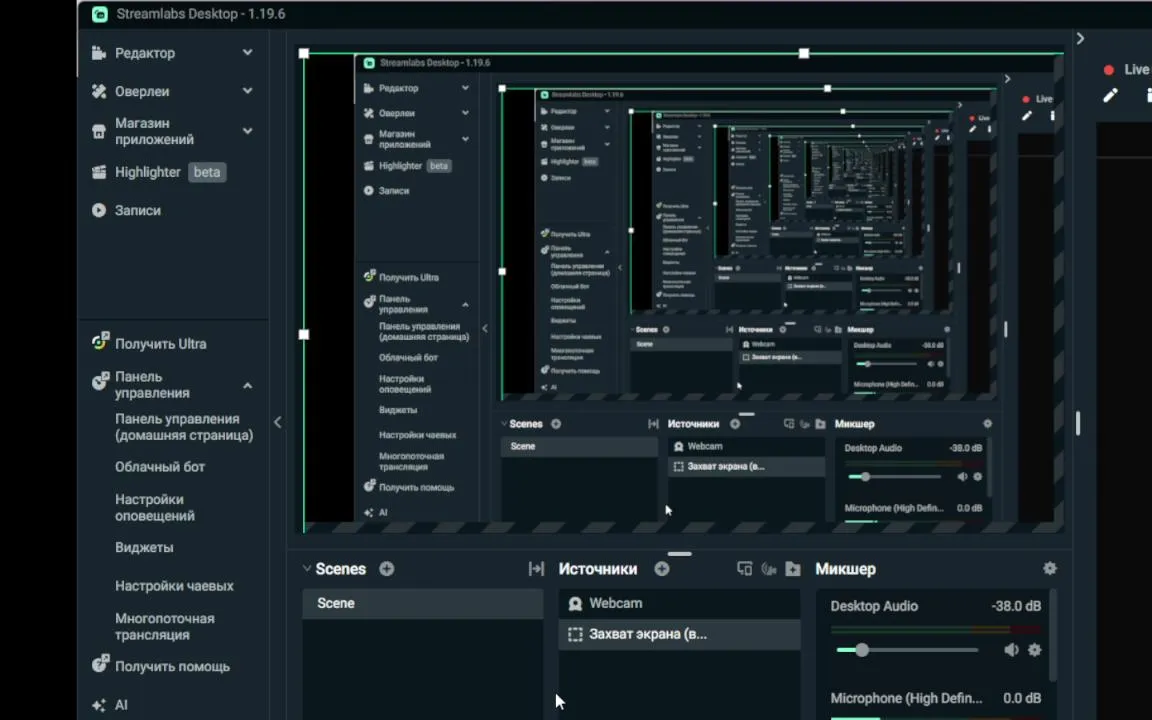The width and height of the screenshot is (1152, 720).
Task: Click the top-edge middle selection handle in preview
Action: click(804, 53)
